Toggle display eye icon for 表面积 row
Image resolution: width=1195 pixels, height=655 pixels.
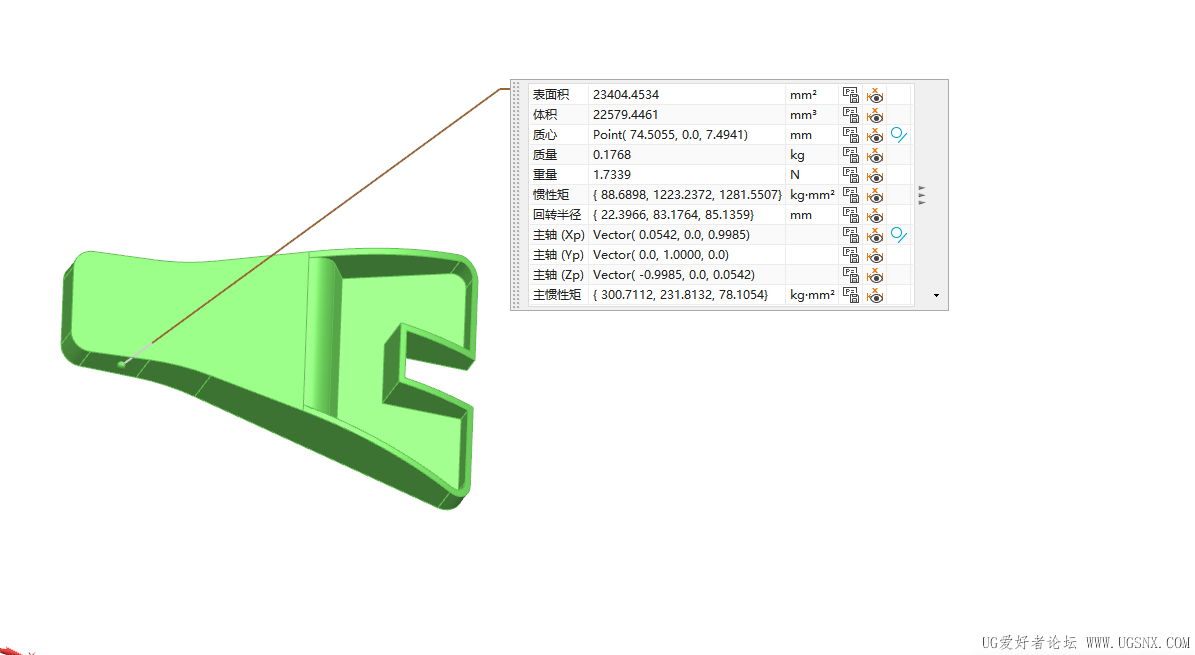coord(875,95)
